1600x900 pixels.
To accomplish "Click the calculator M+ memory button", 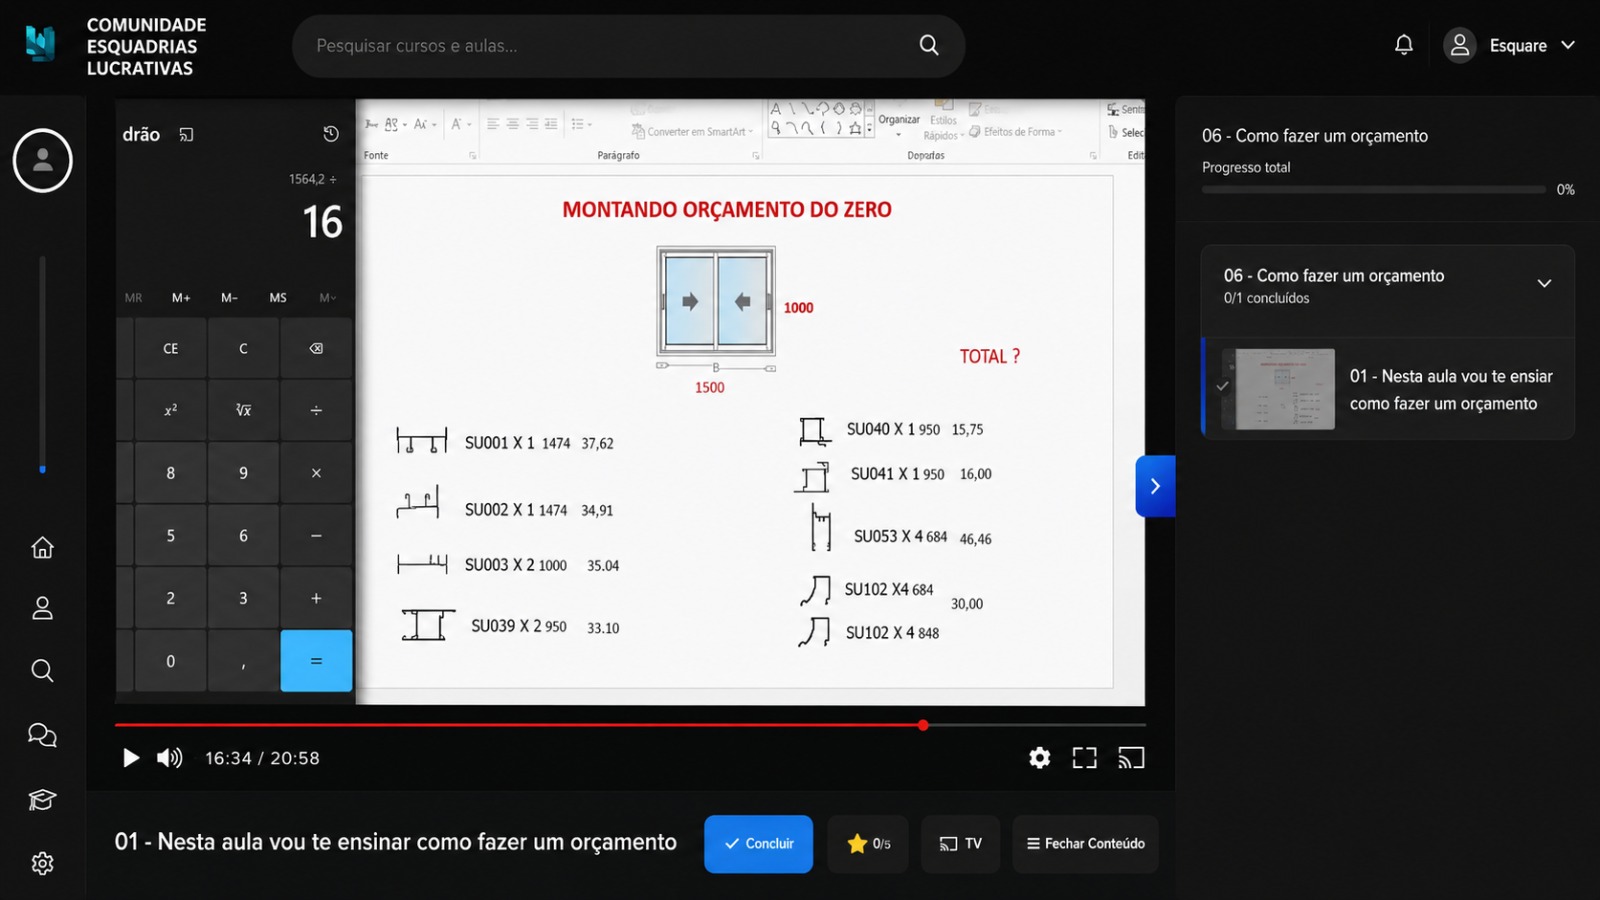I will click(x=181, y=298).
